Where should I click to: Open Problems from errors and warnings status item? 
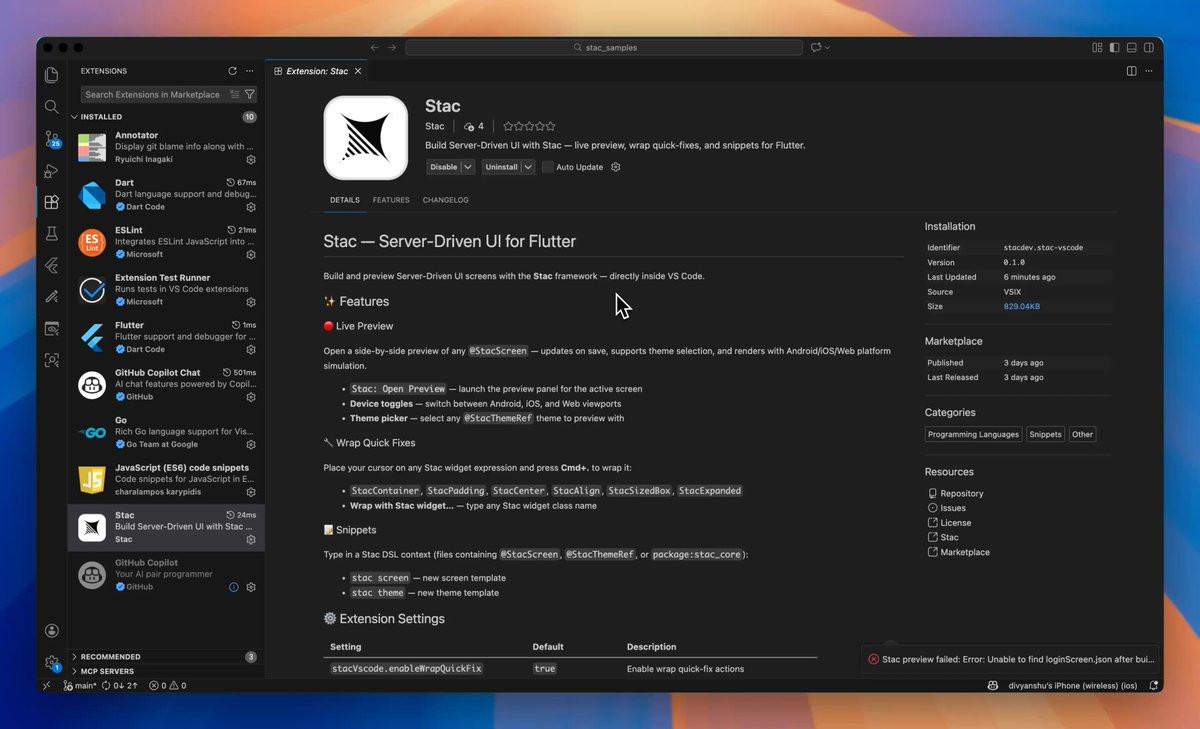point(167,686)
